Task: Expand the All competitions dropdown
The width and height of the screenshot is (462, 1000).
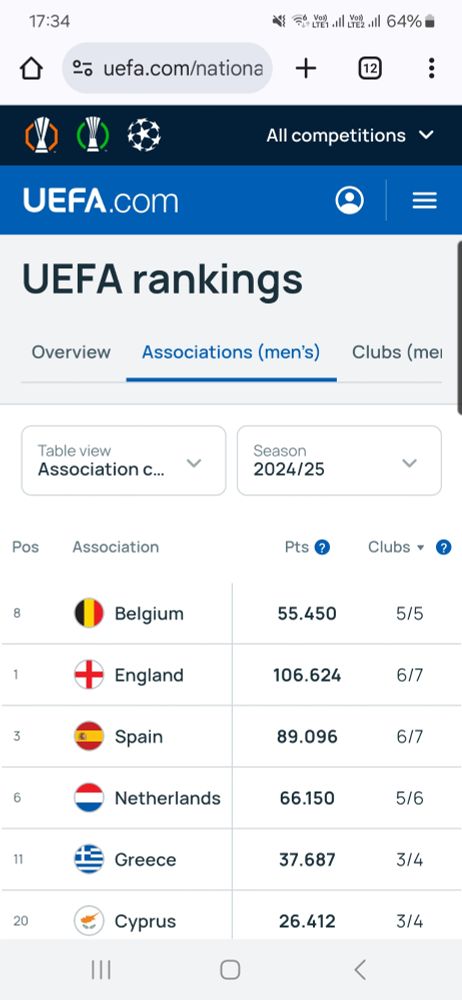Action: click(x=350, y=135)
